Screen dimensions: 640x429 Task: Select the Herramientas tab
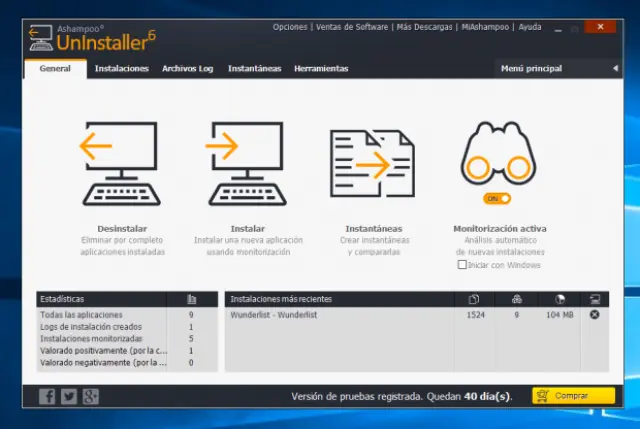coord(321,68)
